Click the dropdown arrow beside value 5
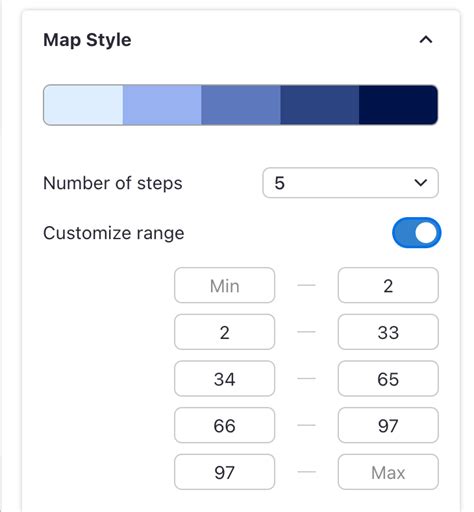474x512 pixels. tap(420, 183)
